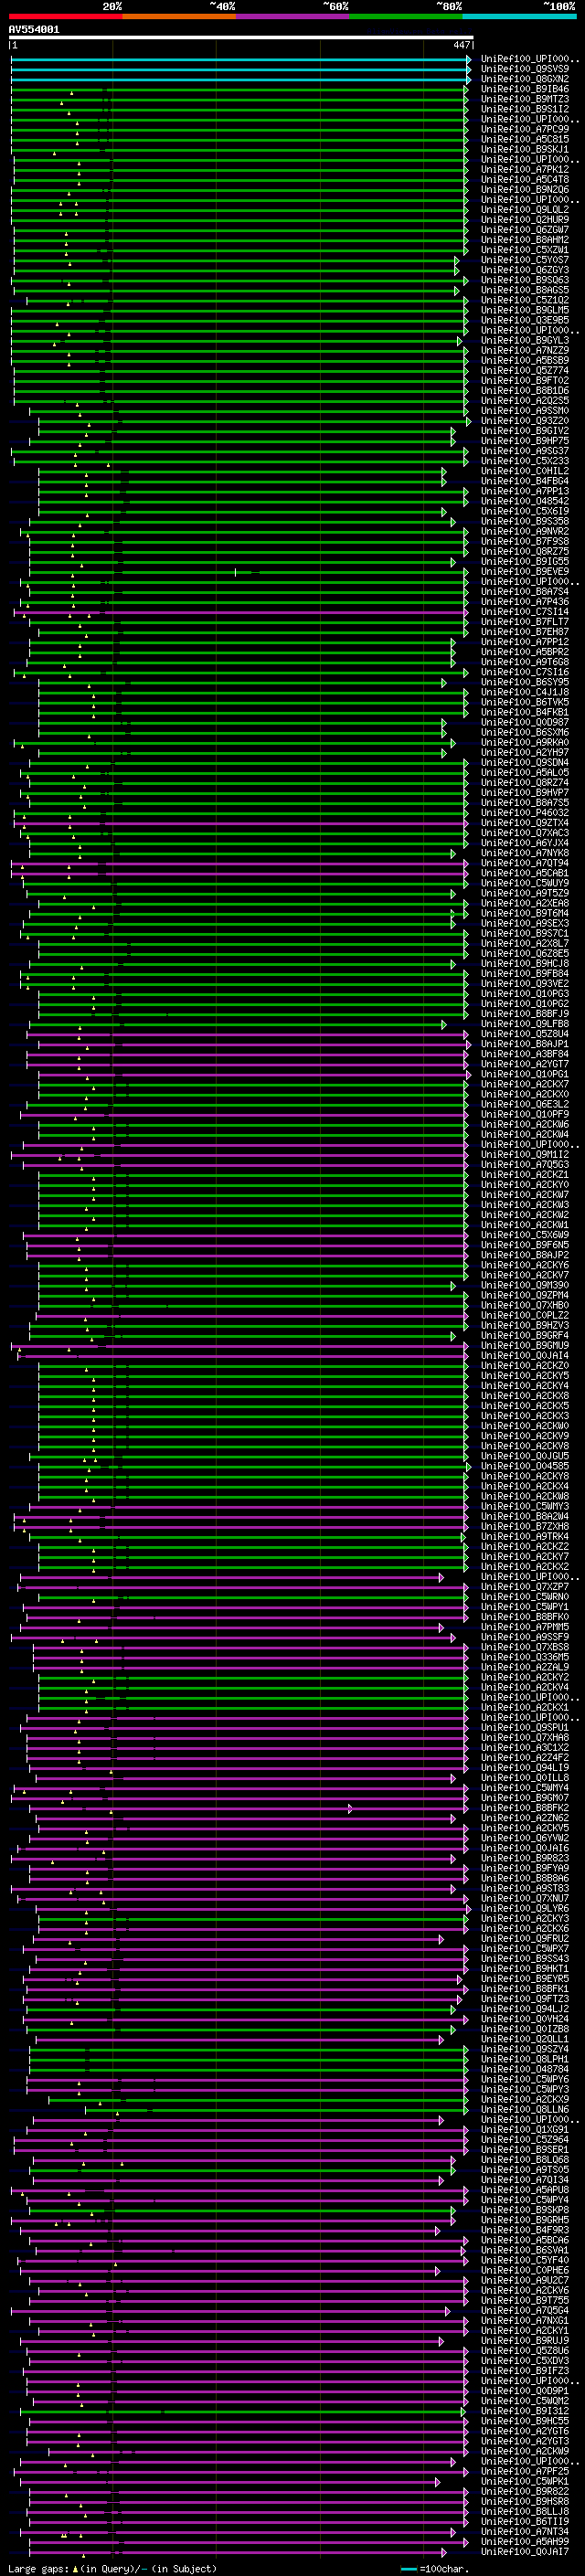Open the UniRef100_B9GRF4 hit
585x2576 pixels.
click(x=525, y=1335)
